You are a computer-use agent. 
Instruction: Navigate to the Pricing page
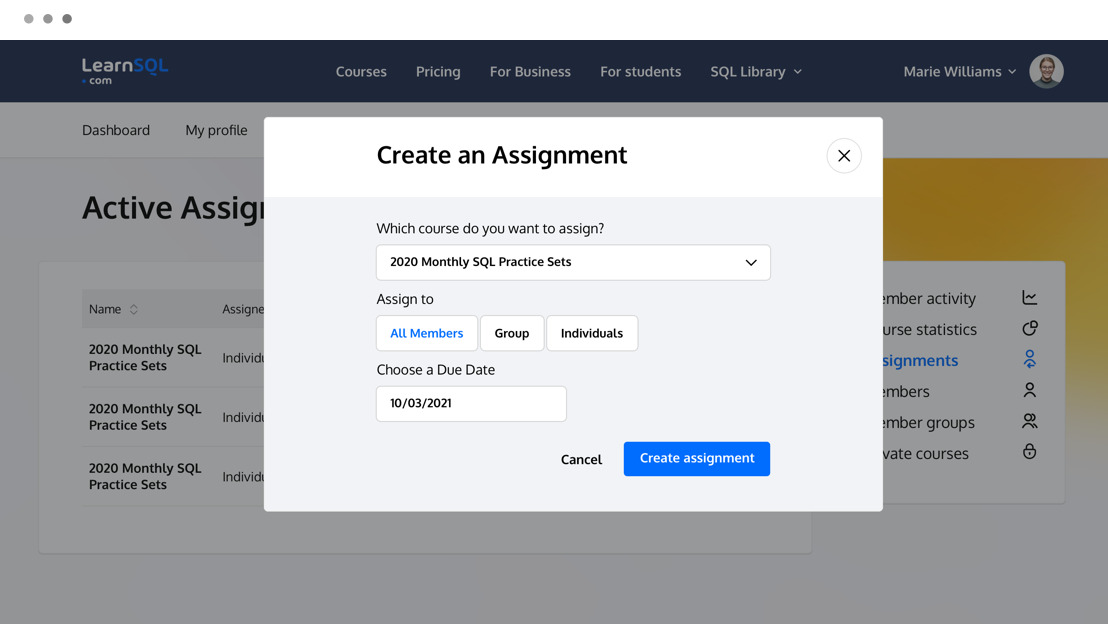click(x=437, y=71)
